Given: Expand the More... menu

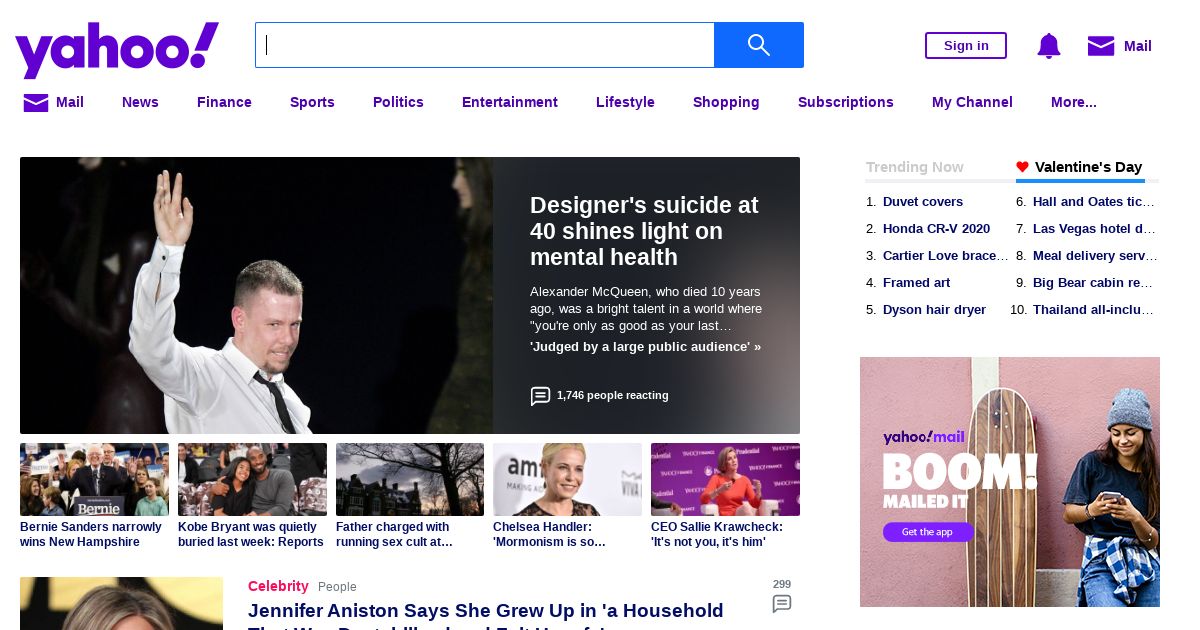Looking at the screenshot, I should tap(1074, 102).
